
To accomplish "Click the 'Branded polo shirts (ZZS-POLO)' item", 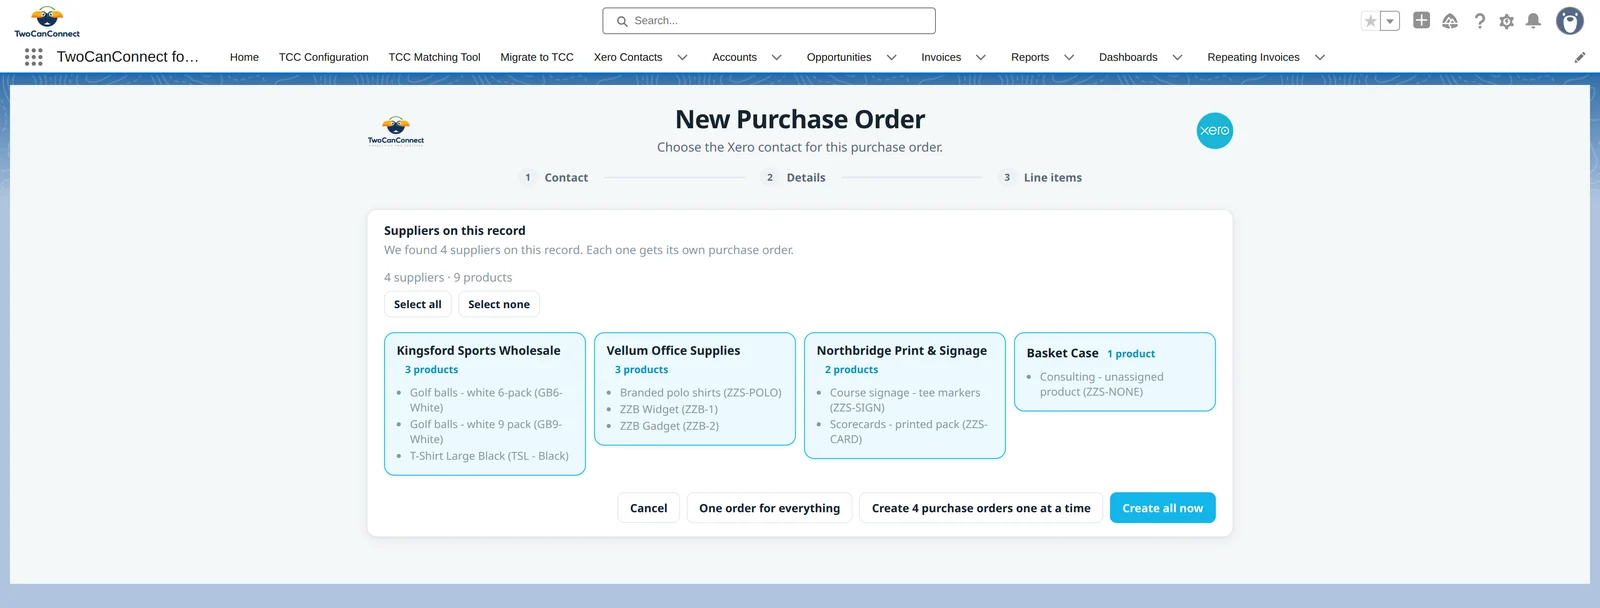I will (x=701, y=393).
